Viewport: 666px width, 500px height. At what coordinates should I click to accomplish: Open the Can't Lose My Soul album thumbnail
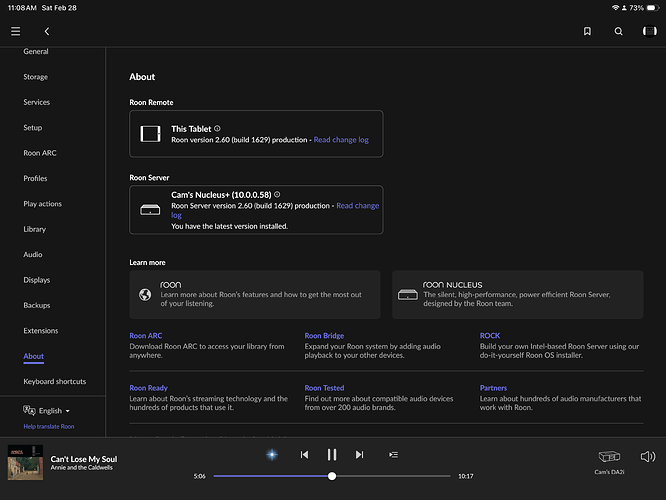pyautogui.click(x=24, y=461)
